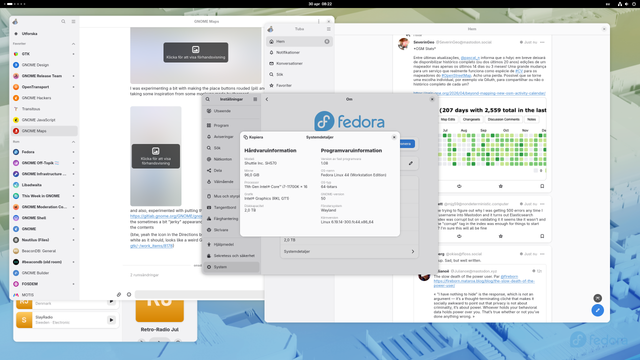The image size is (640, 360).
Task: Open Tuba account avatar icon
Action: (270, 29)
